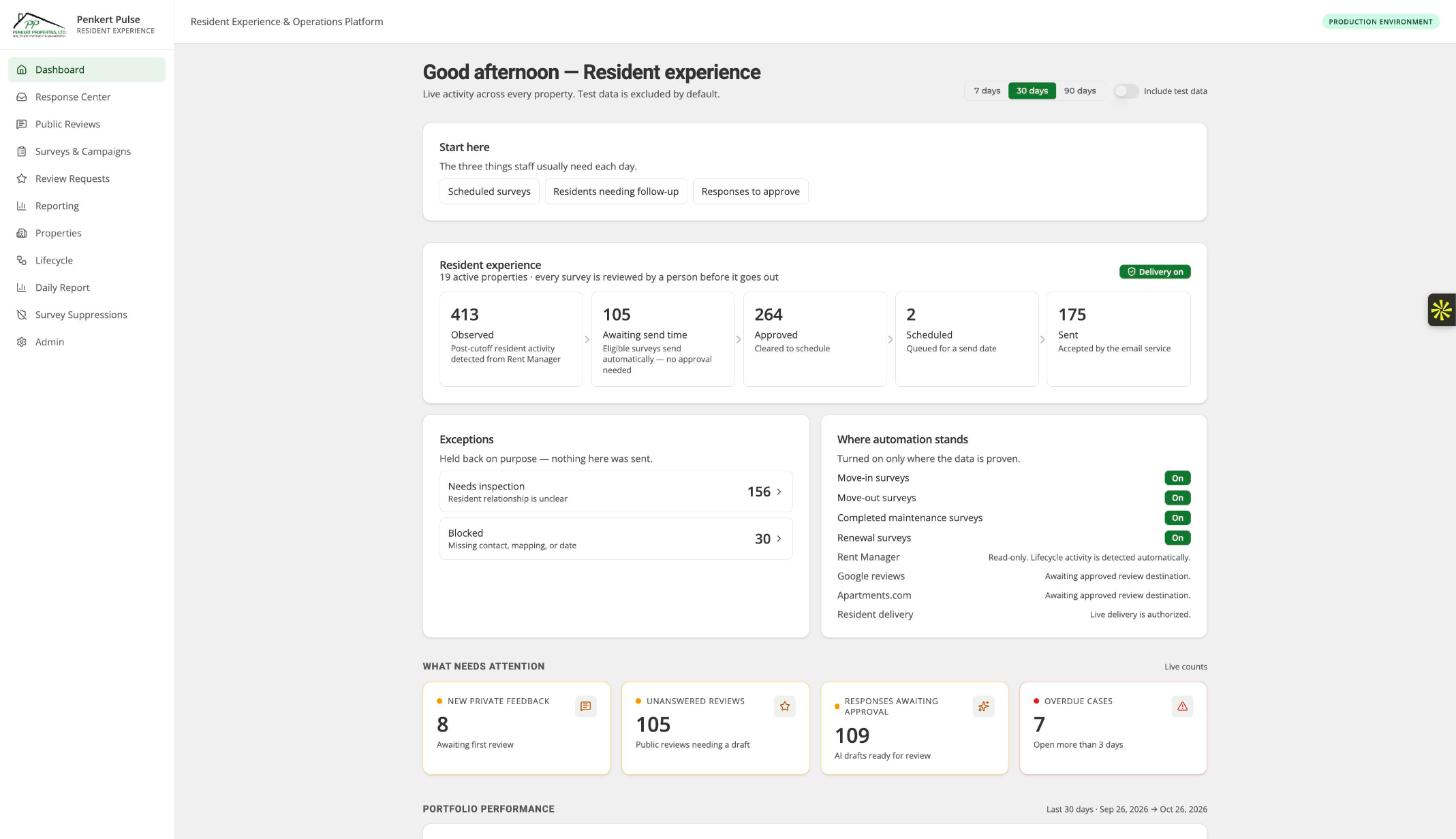The image size is (1456, 839).
Task: Click Residents needing follow-up button
Action: coord(616,192)
